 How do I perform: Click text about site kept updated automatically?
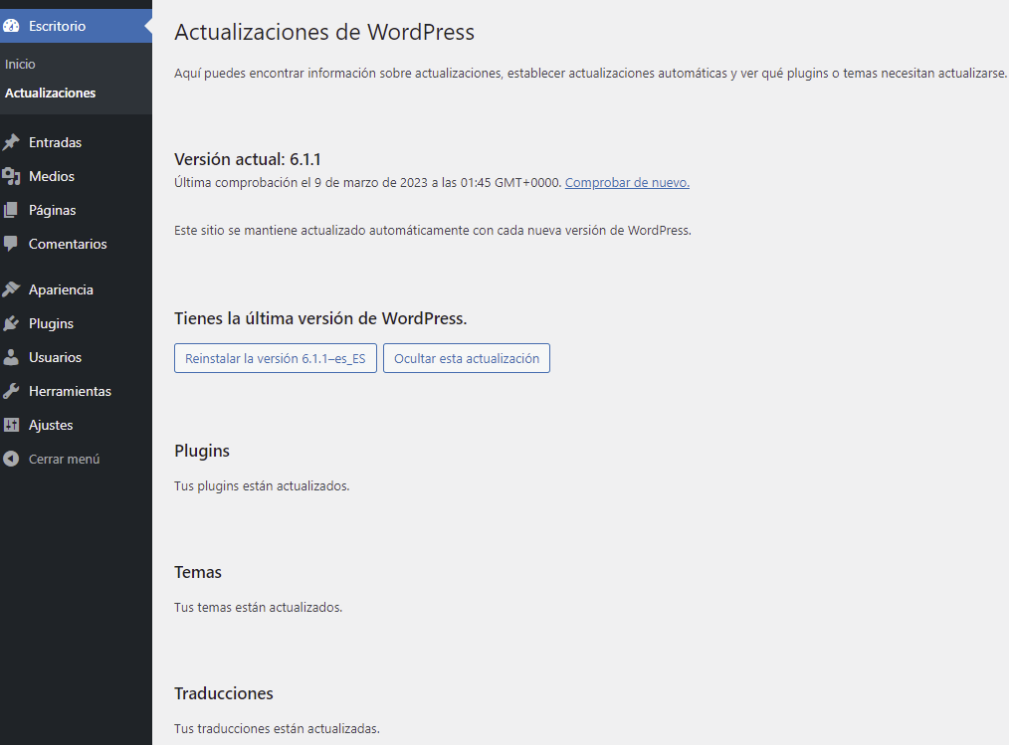(x=432, y=230)
